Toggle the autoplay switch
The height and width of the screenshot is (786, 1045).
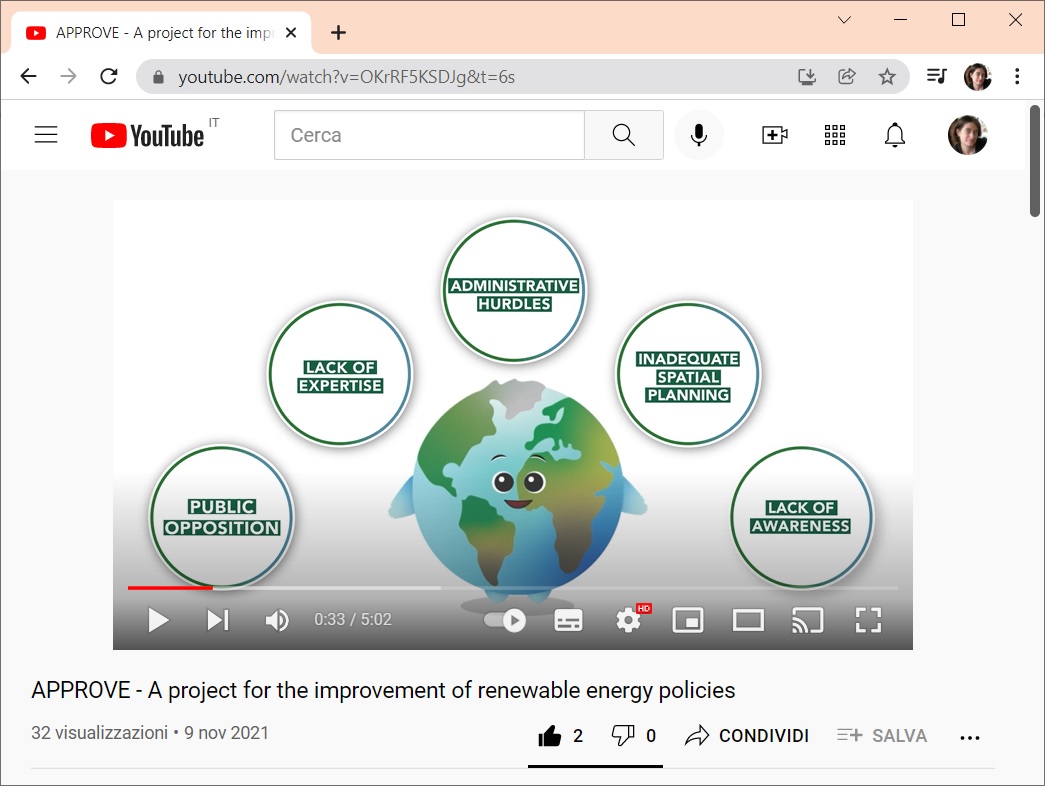point(505,620)
